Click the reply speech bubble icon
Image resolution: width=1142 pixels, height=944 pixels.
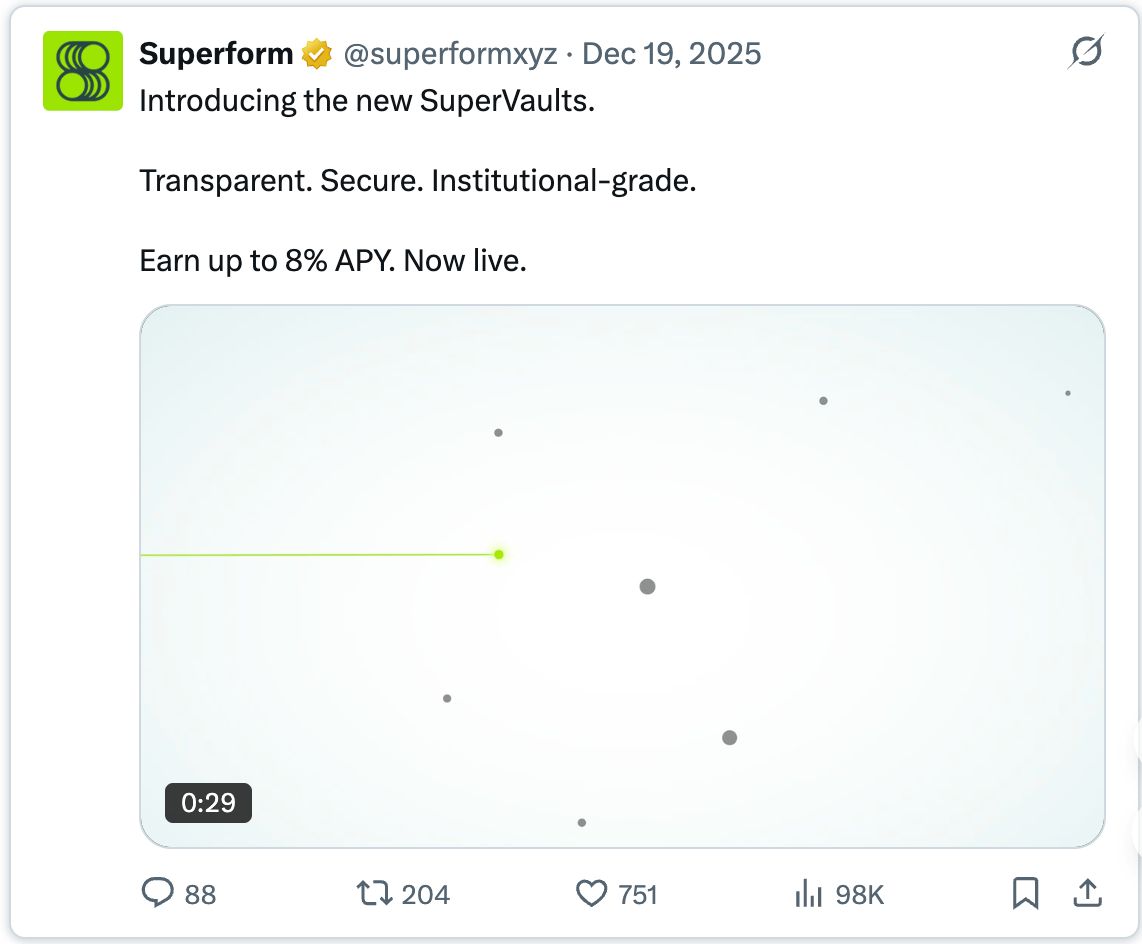(x=158, y=893)
